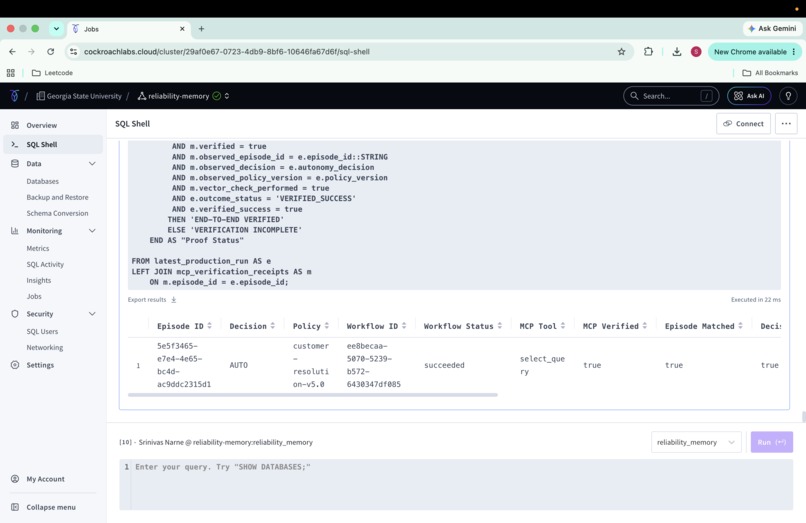Open the Chrome profile avatar

[x=696, y=51]
